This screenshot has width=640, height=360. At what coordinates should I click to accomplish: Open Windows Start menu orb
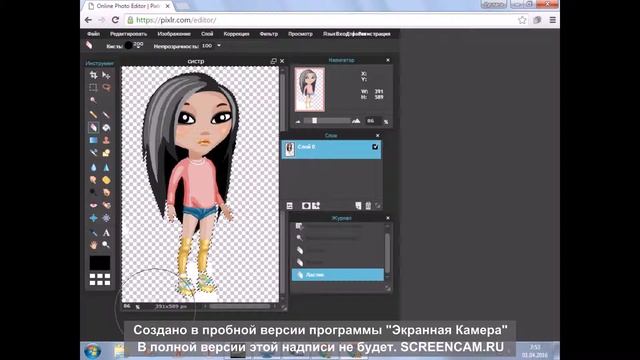pos(92,351)
